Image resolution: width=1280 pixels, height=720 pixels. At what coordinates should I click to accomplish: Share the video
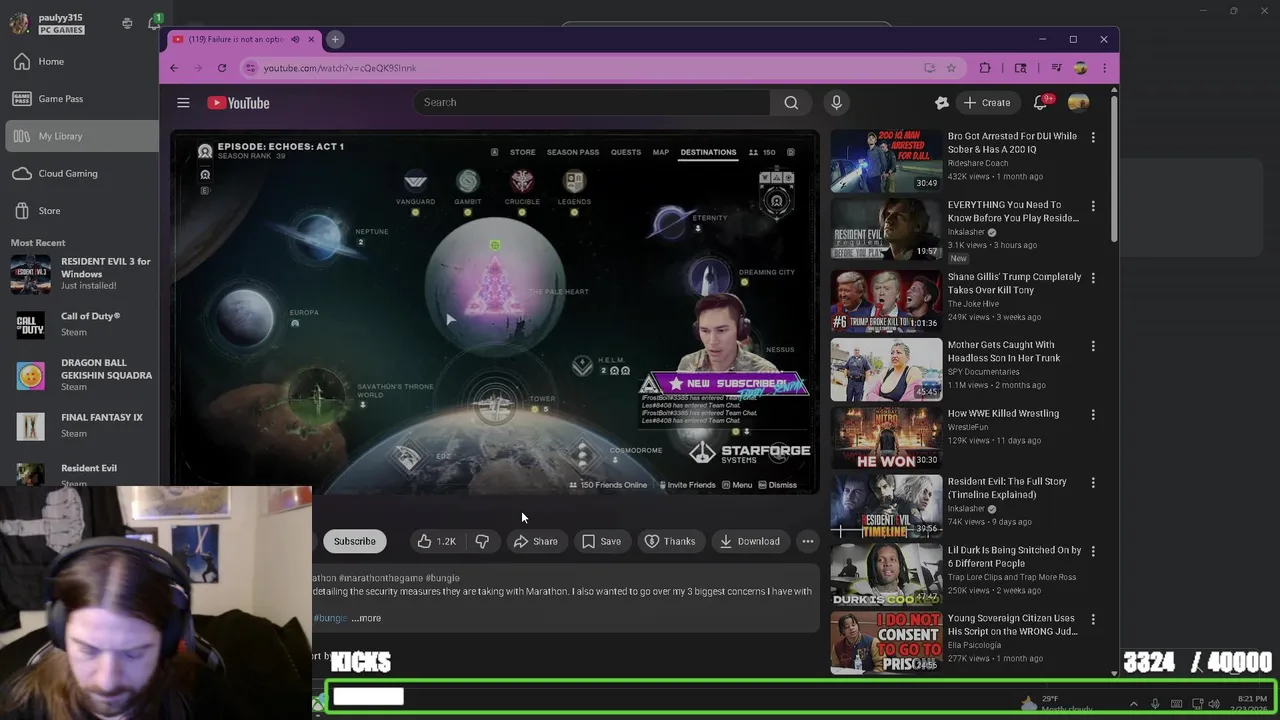pos(536,541)
